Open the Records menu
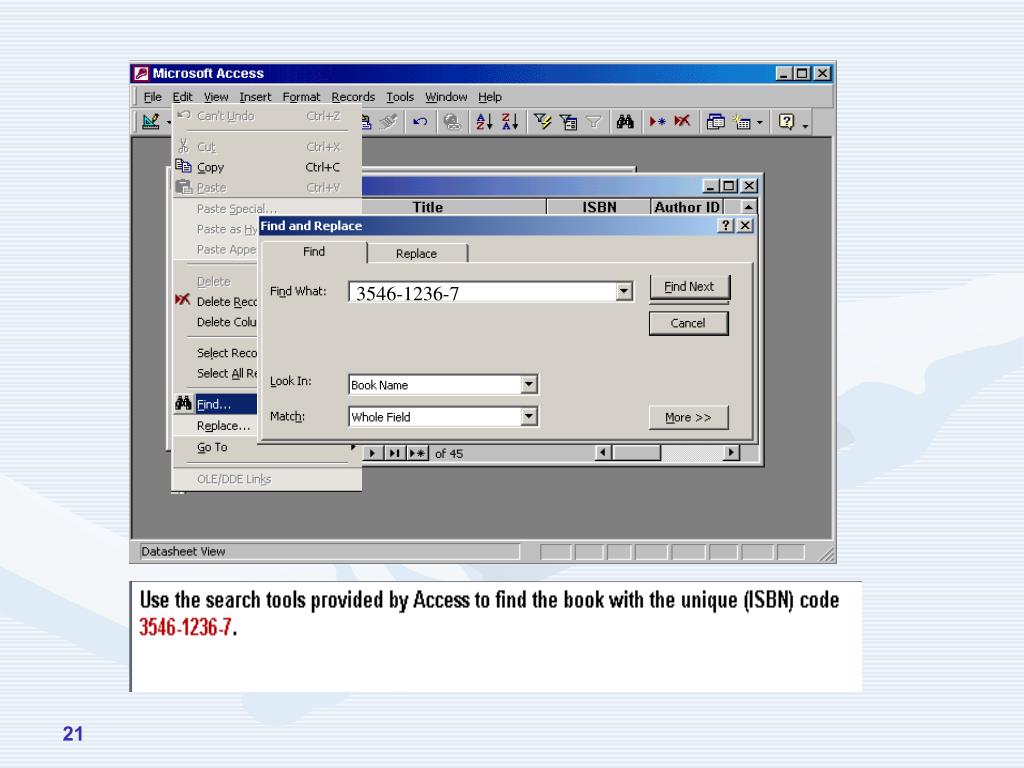The image size is (1024, 768). 353,97
